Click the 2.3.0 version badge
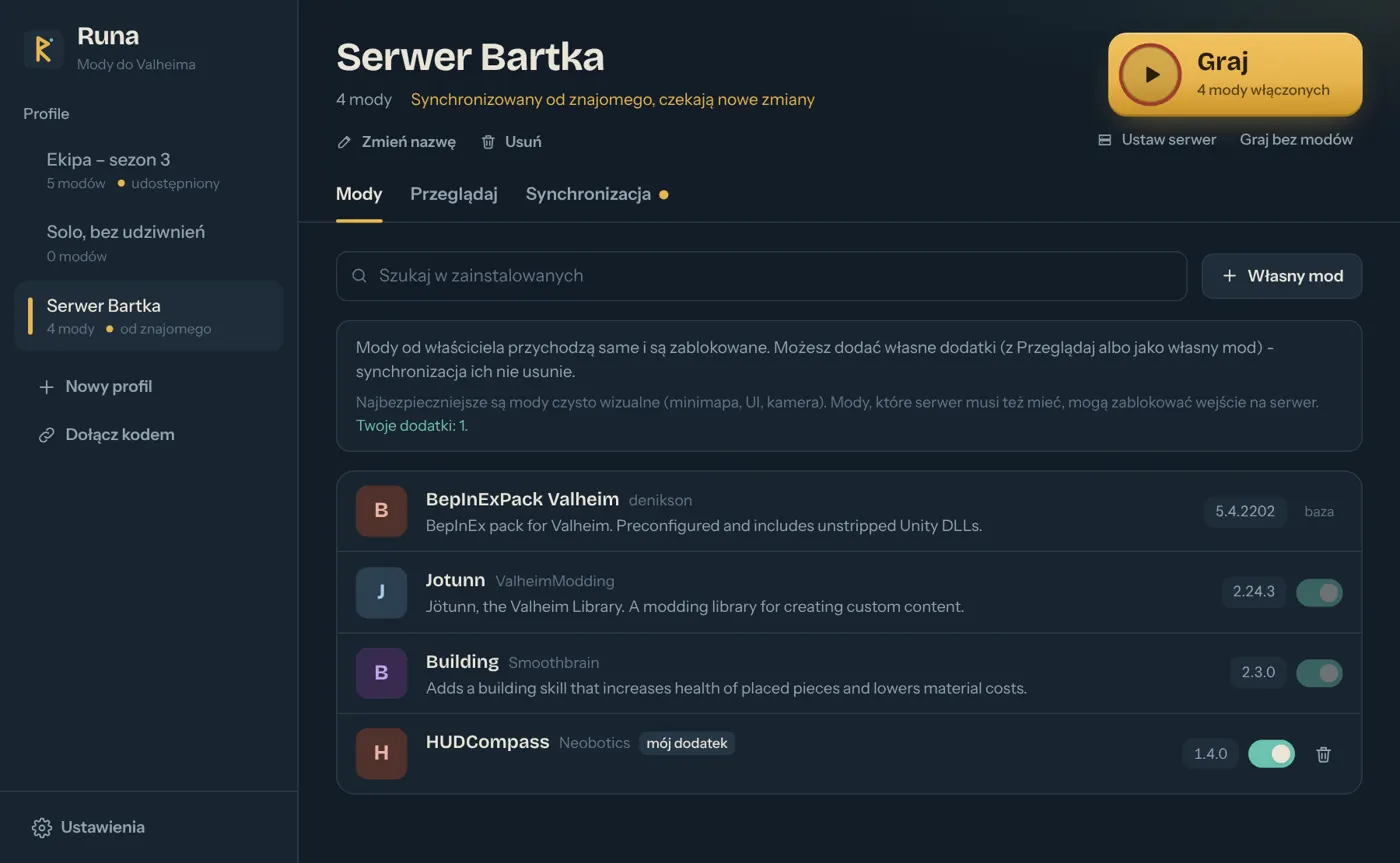Image resolution: width=1400 pixels, height=863 pixels. (x=1258, y=673)
